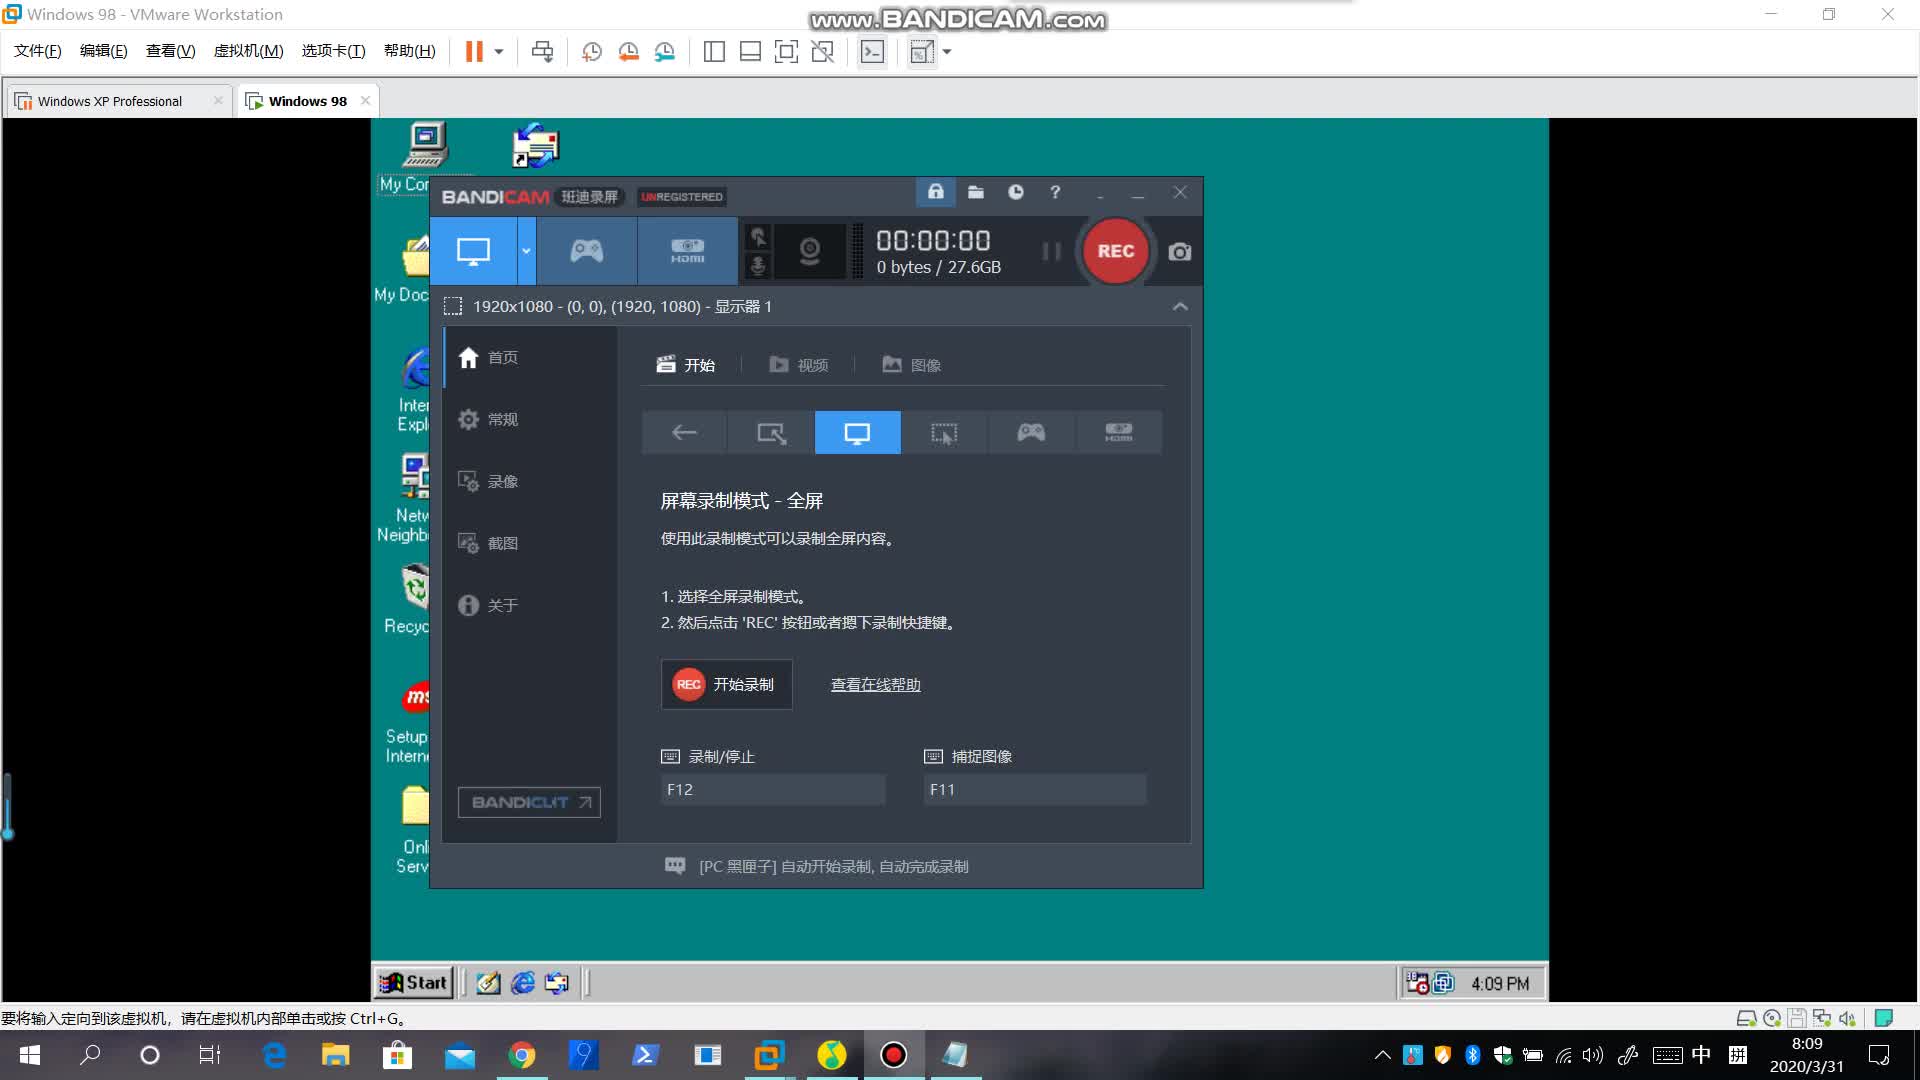Open VMware power options dropdown arrow

(499, 52)
